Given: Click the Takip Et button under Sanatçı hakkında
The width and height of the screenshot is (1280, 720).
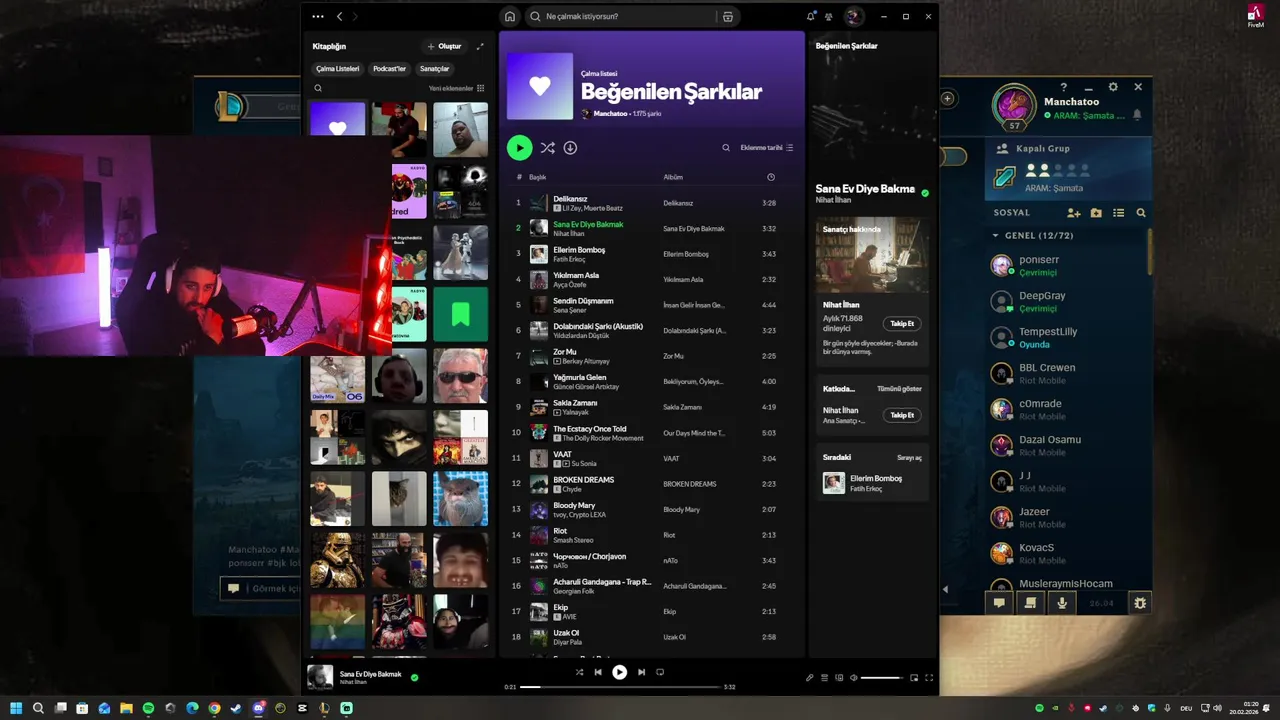Looking at the screenshot, I should click(x=902, y=324).
